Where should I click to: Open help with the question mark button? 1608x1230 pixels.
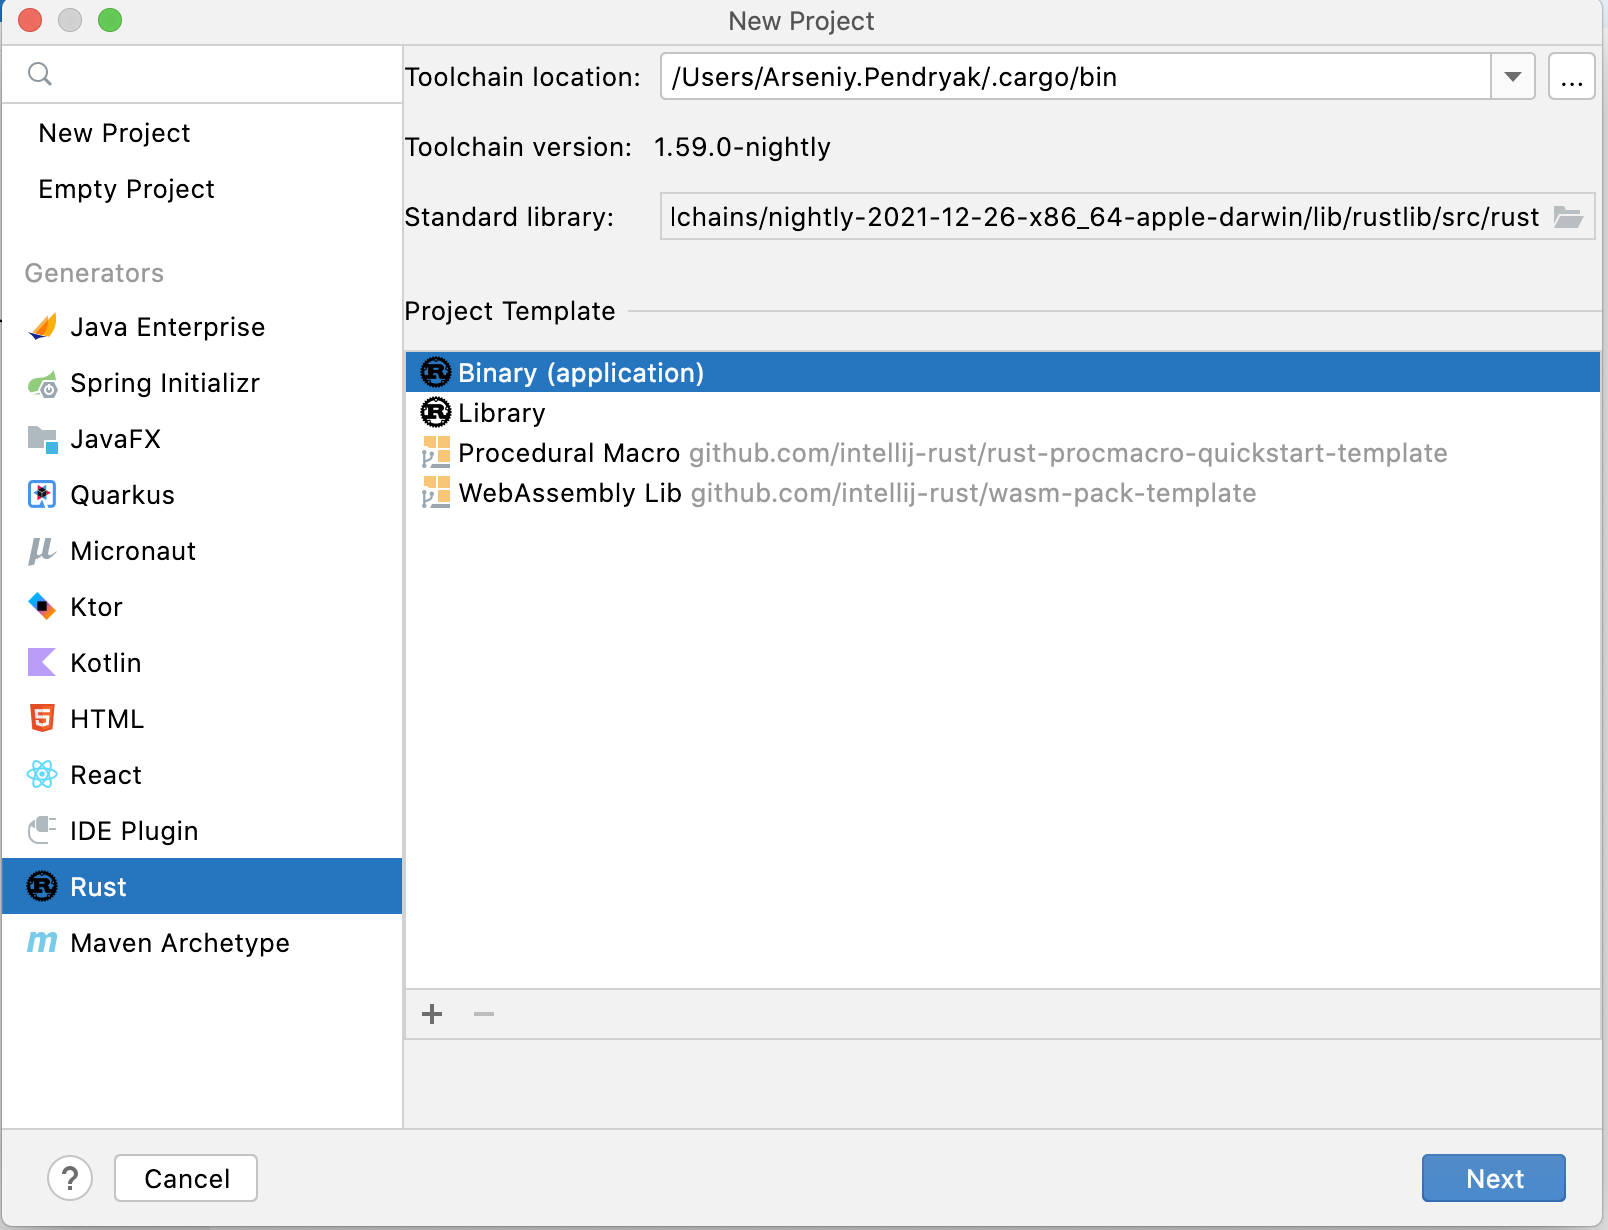pos(70,1178)
